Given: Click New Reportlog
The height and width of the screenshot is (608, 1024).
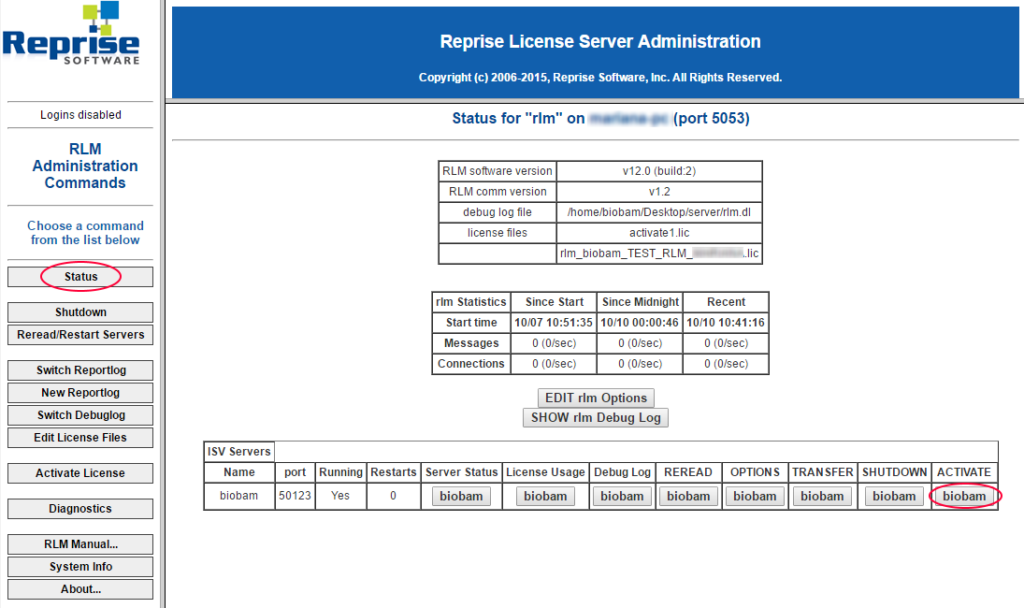Looking at the screenshot, I should (79, 392).
